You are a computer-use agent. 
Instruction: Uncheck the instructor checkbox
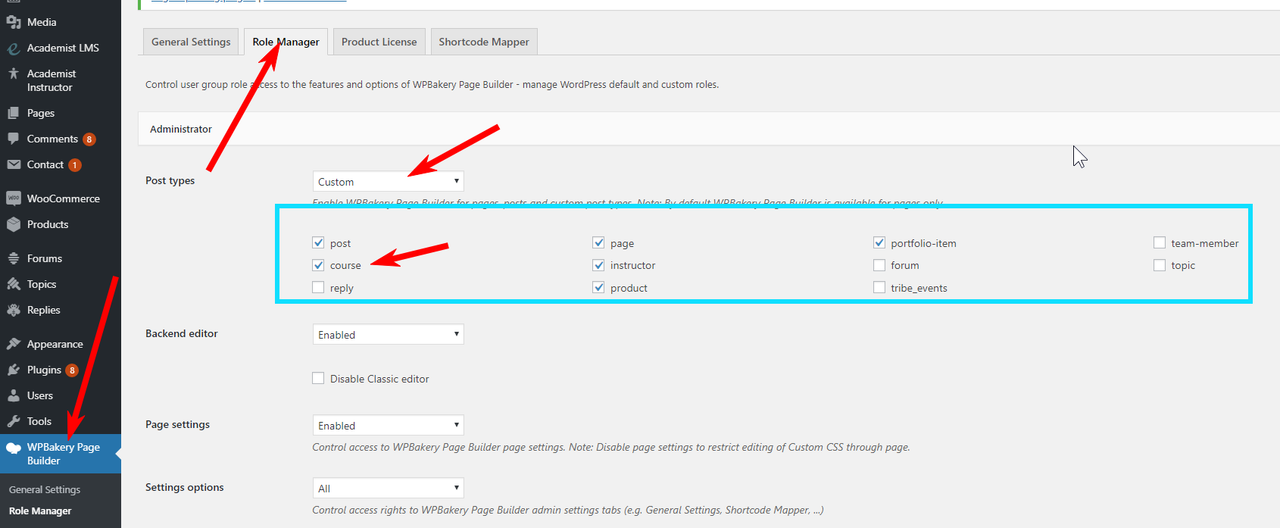(x=598, y=265)
